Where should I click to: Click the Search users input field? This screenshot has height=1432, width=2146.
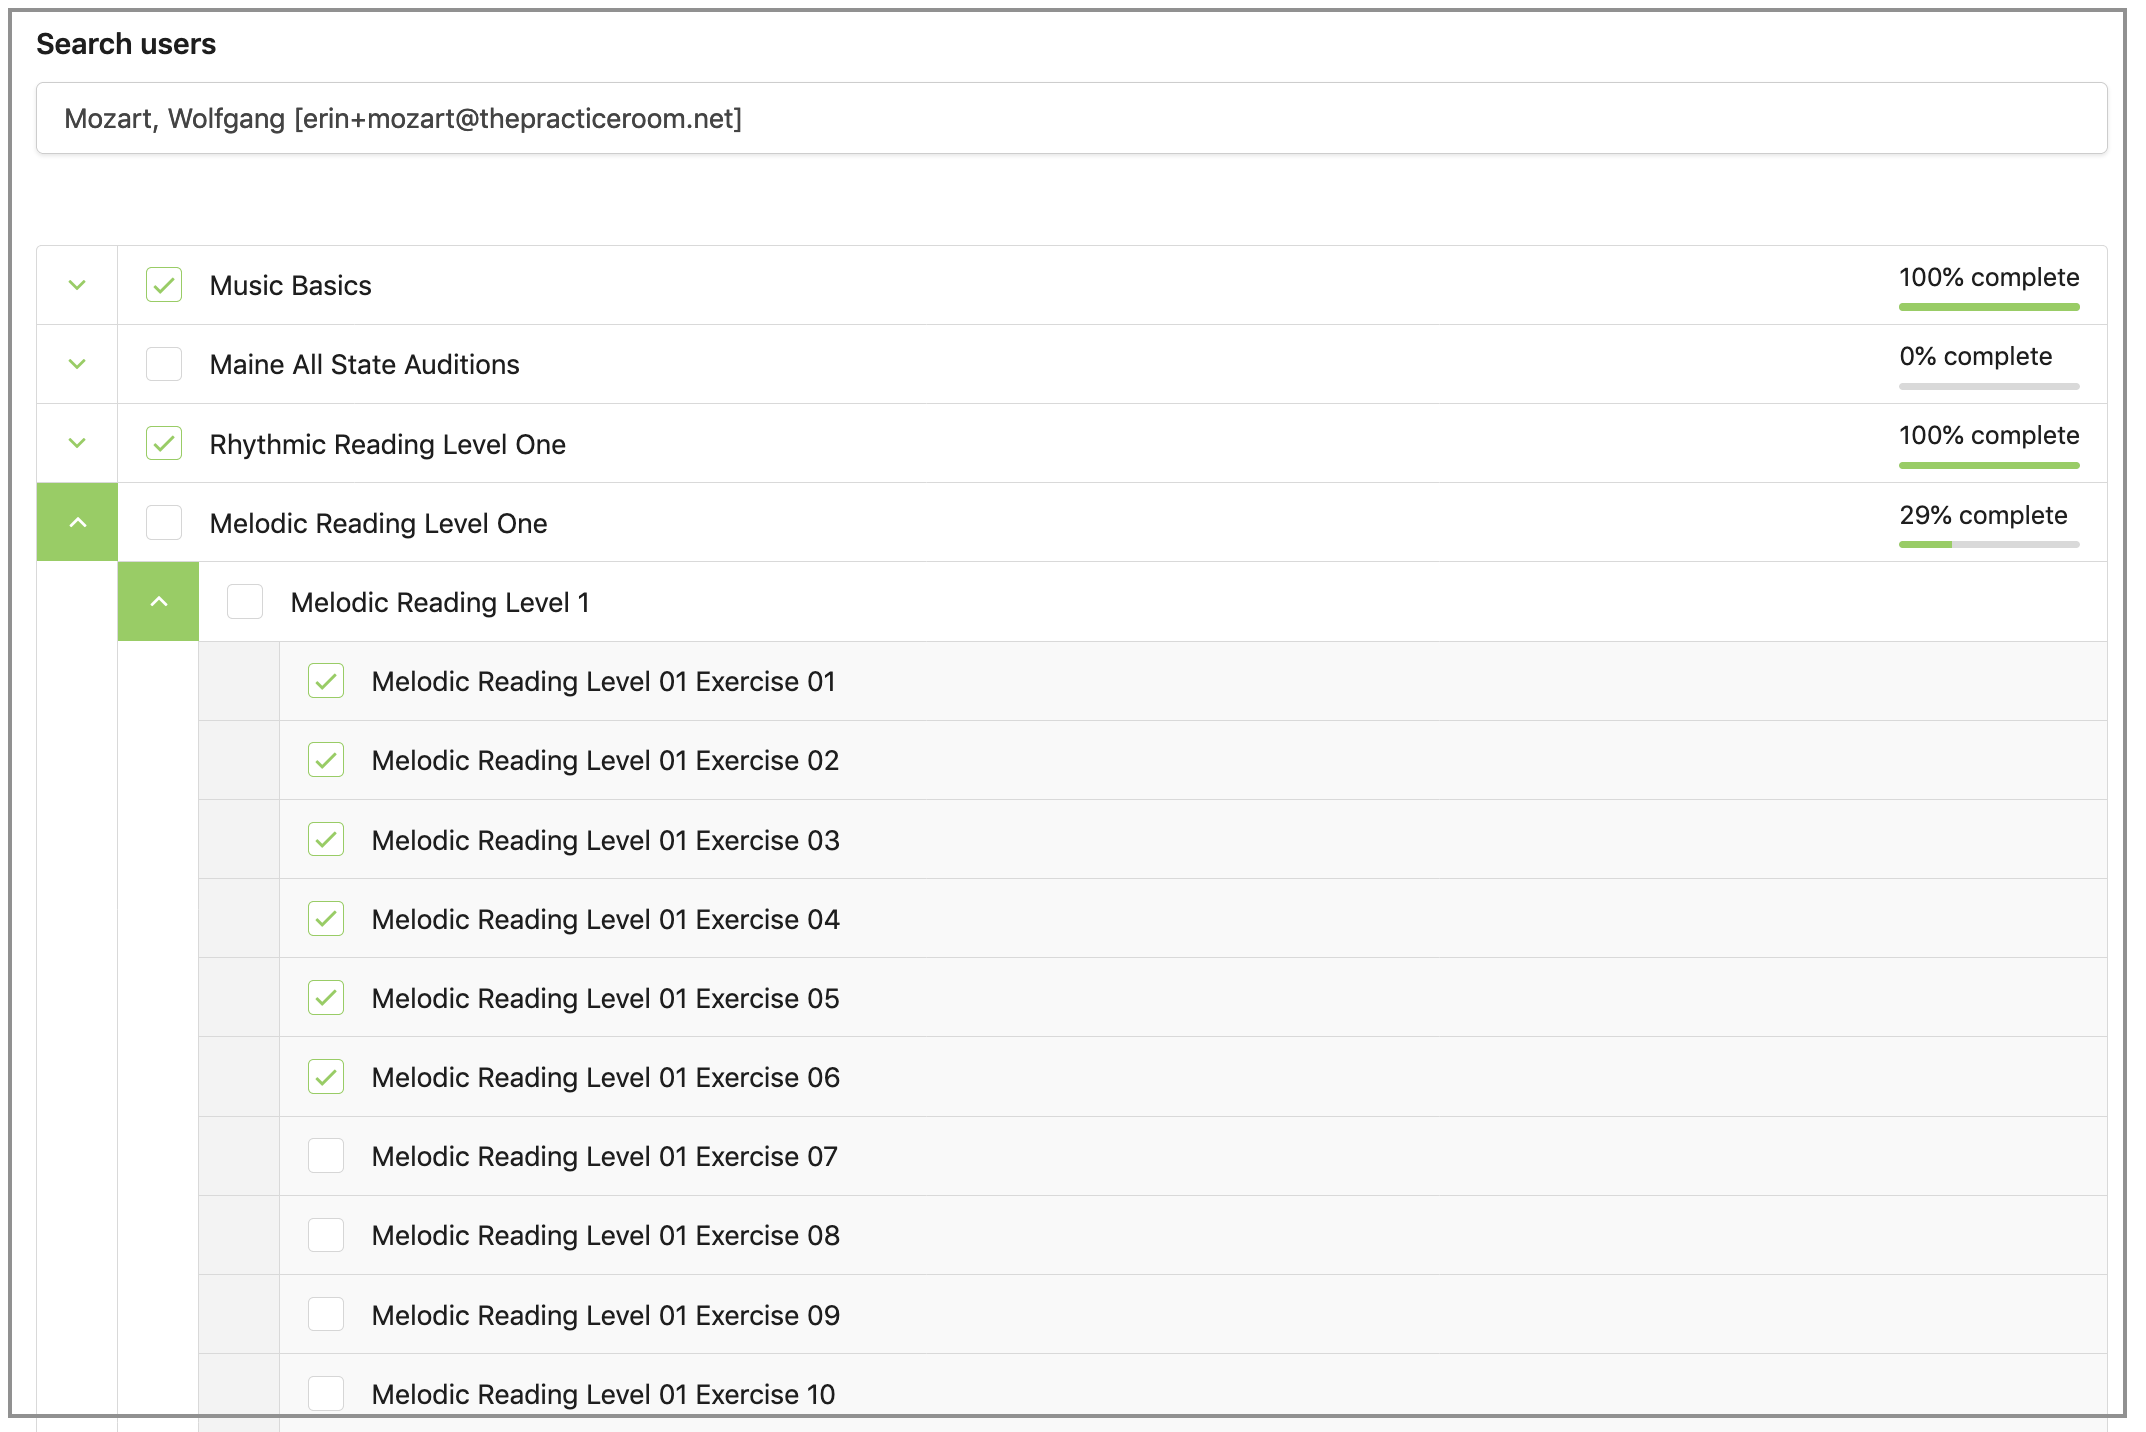(x=1071, y=118)
